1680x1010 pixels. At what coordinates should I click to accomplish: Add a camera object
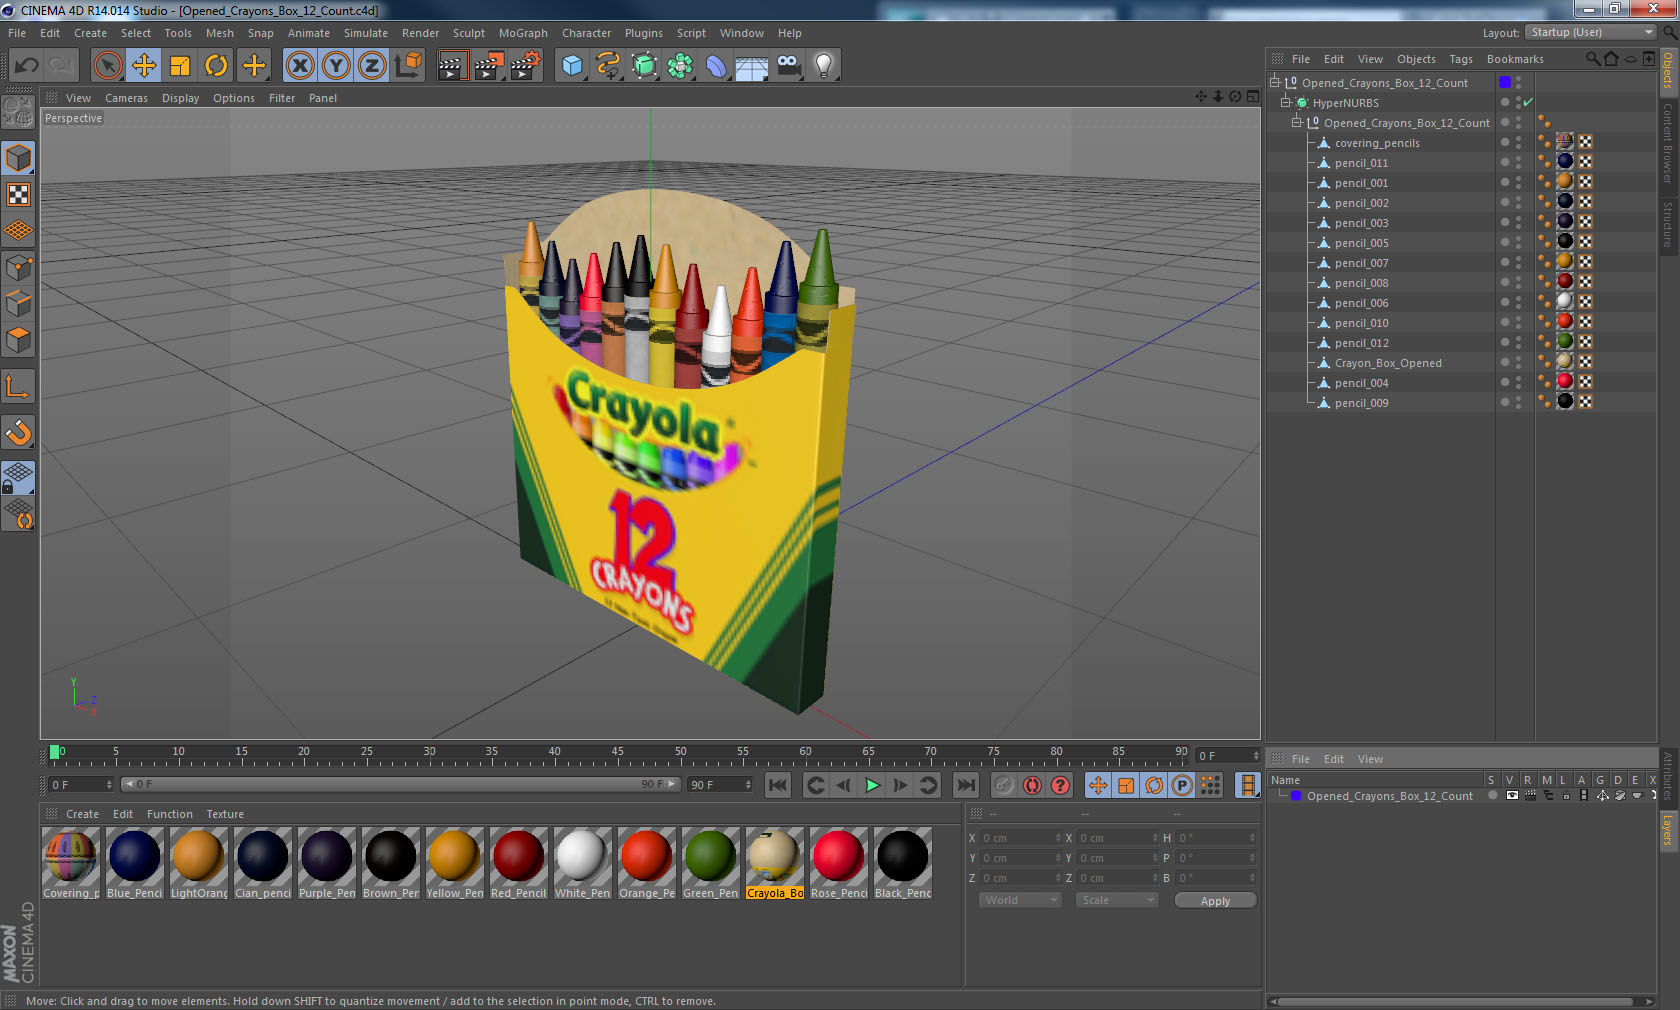click(x=788, y=66)
